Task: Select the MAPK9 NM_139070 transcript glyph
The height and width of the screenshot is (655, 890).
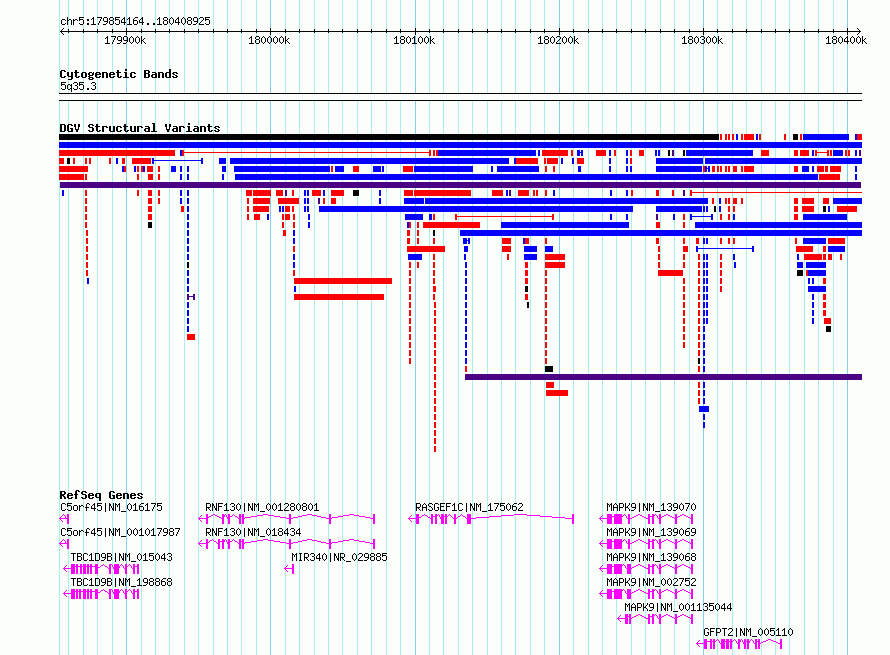Action: (646, 519)
